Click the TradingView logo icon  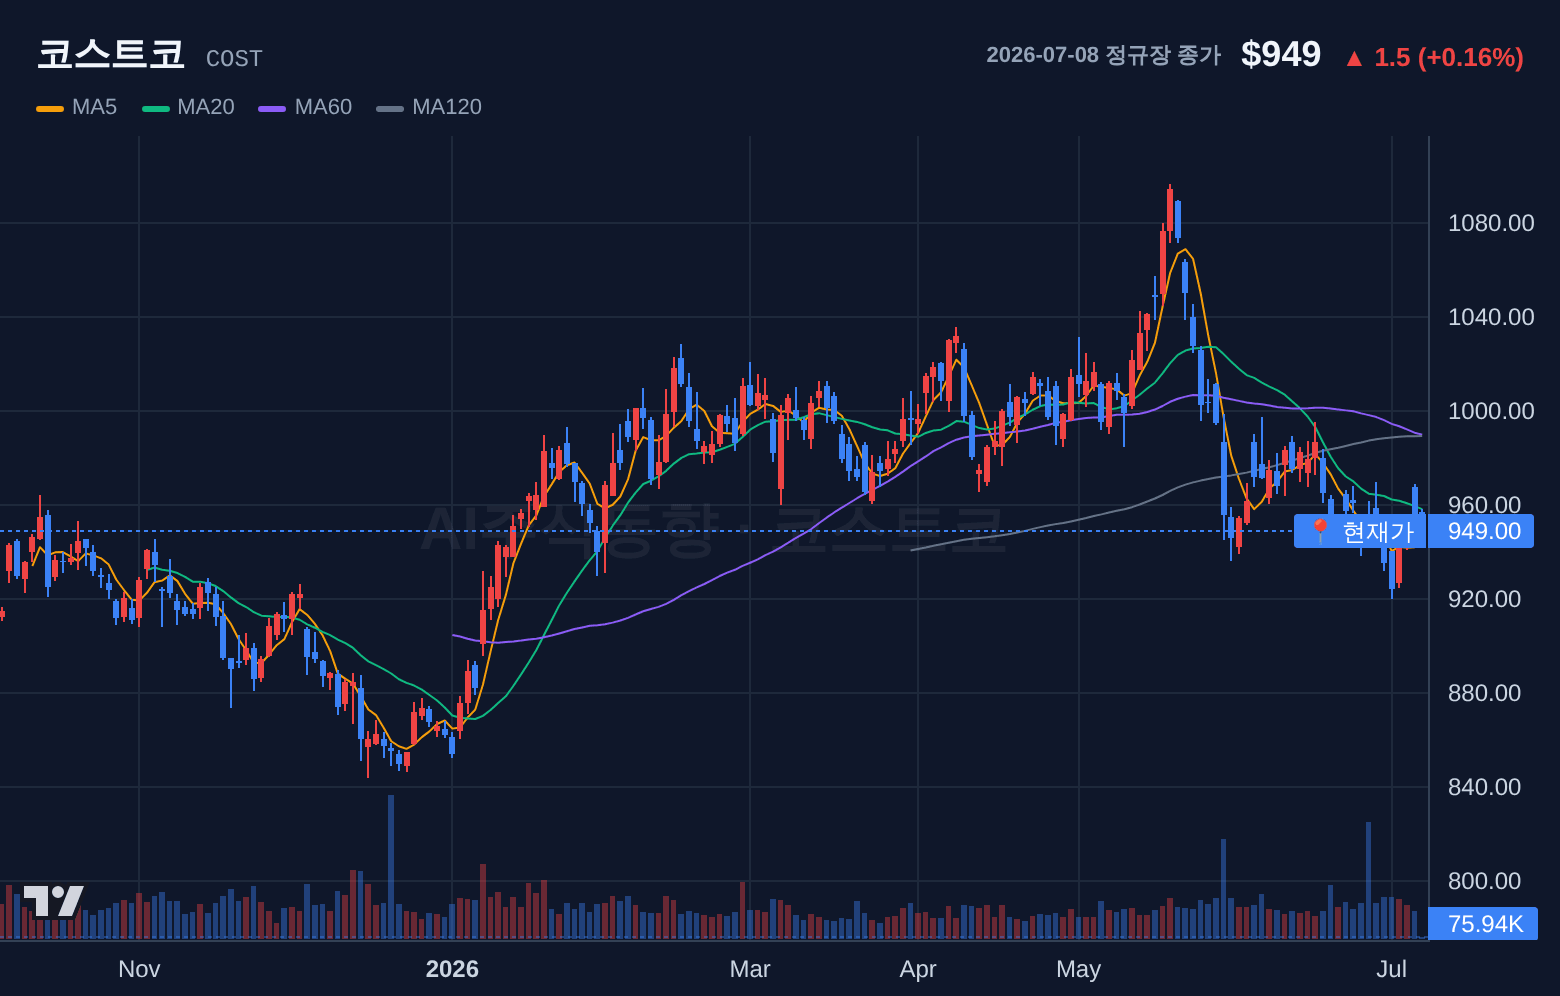[53, 901]
